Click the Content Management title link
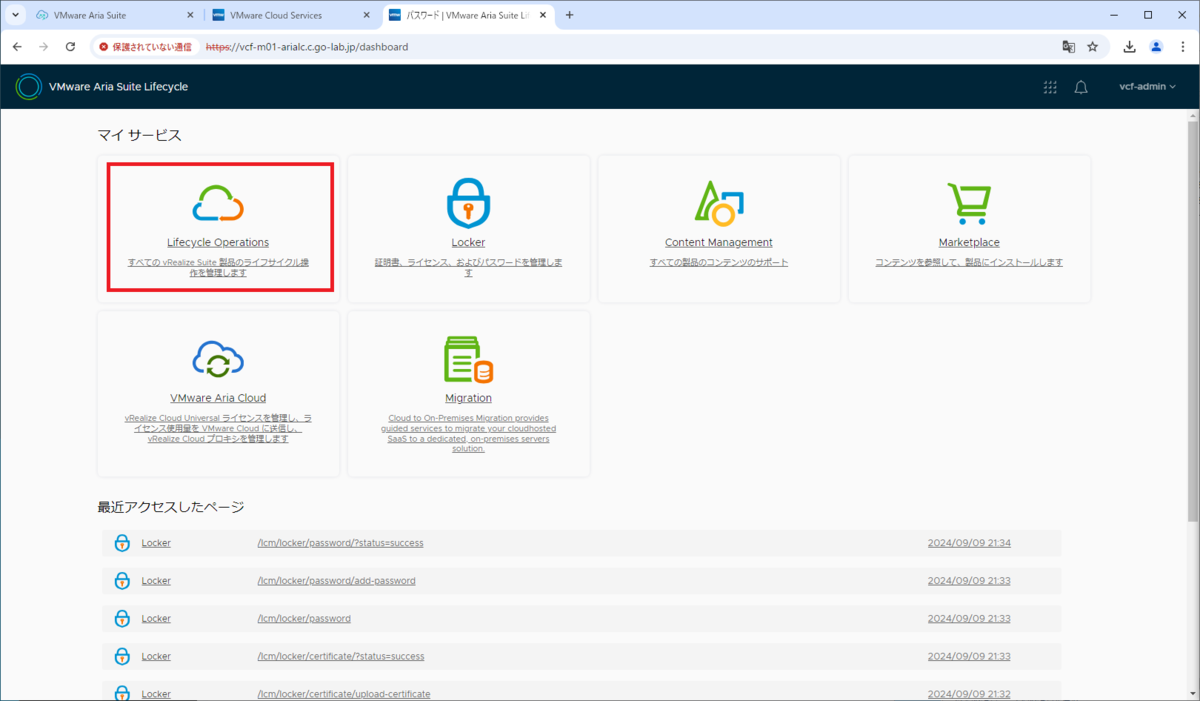 718,243
